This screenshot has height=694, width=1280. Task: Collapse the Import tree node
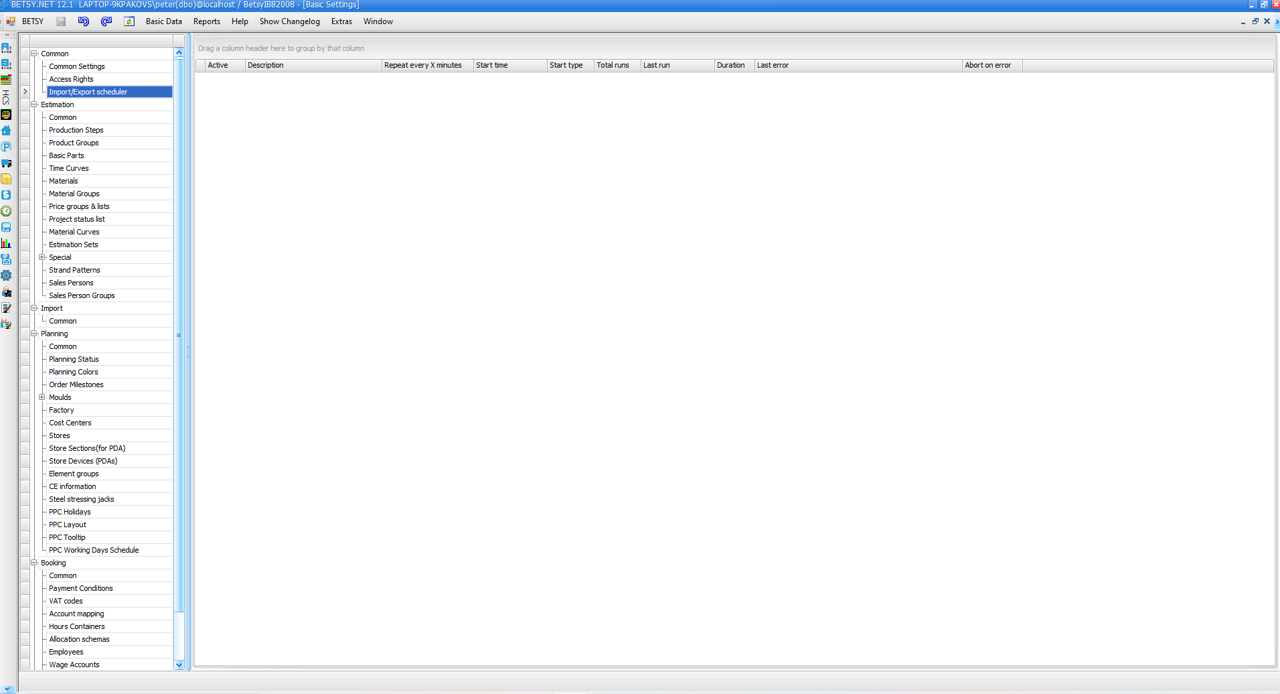point(34,308)
